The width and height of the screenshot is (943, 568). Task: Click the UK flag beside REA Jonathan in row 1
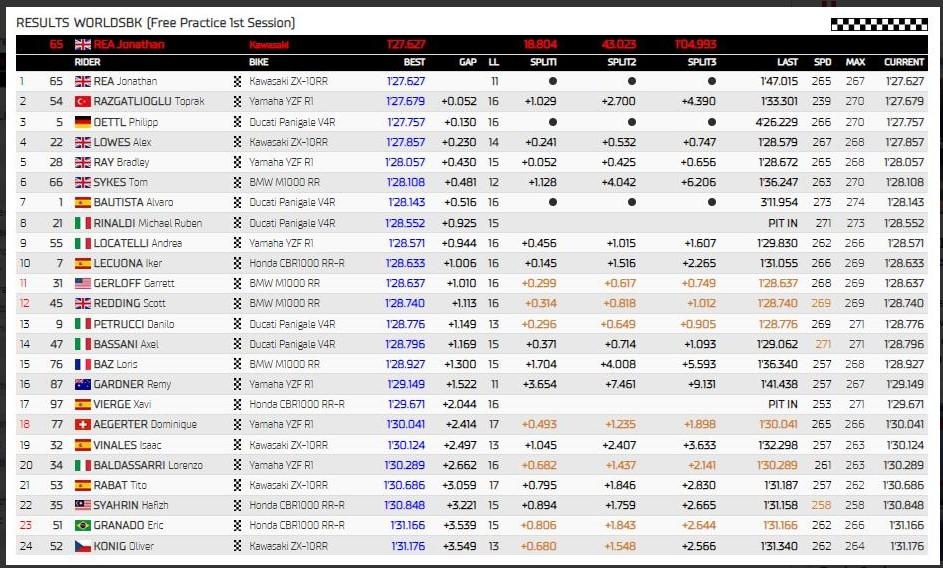pyautogui.click(x=83, y=81)
